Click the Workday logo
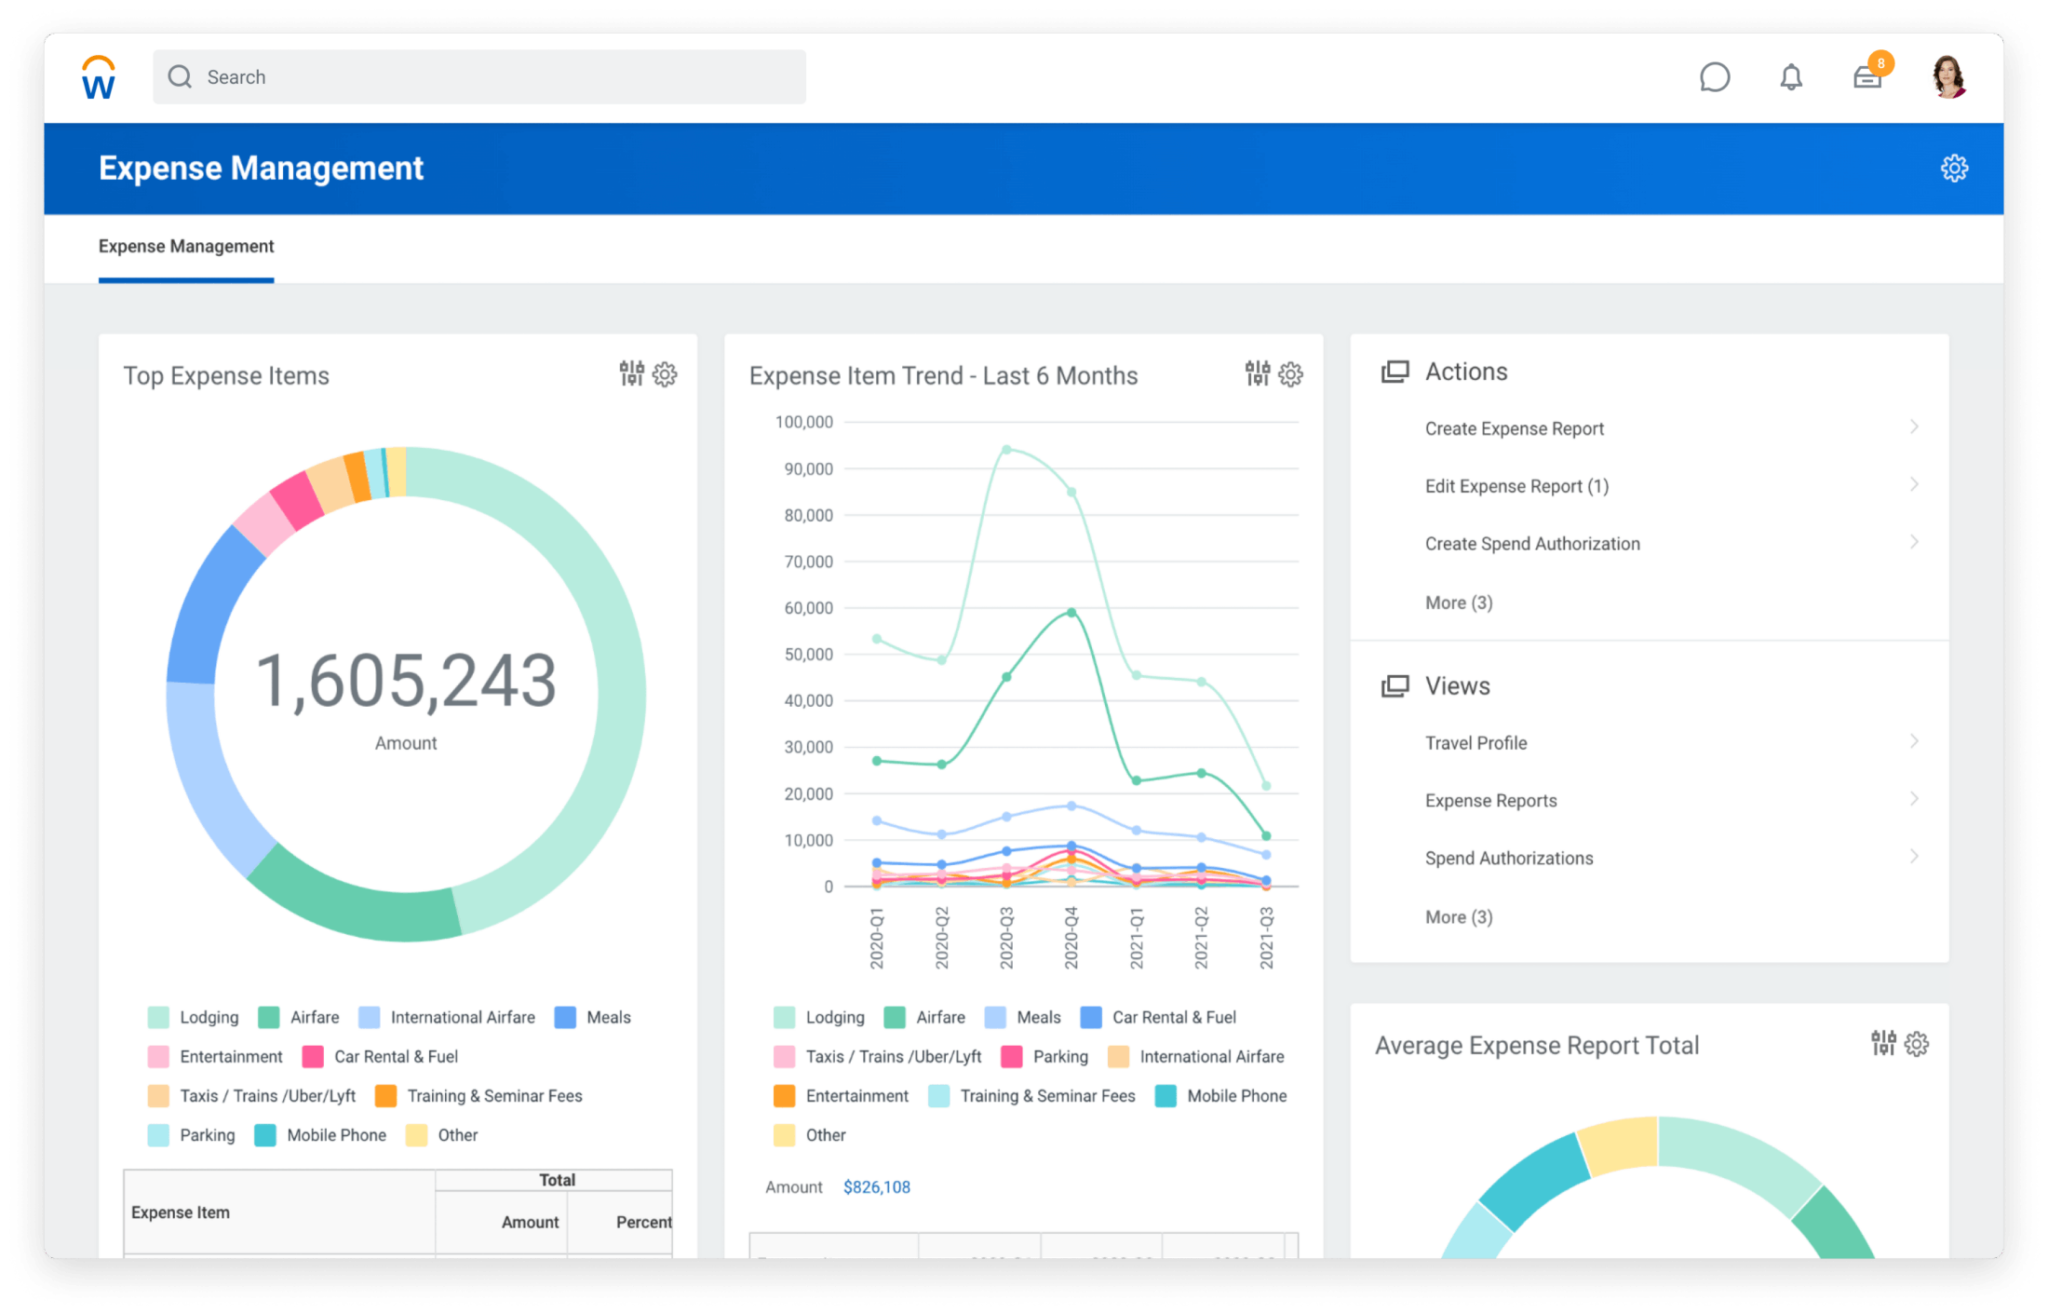This screenshot has width=2048, height=1314. coord(97,76)
